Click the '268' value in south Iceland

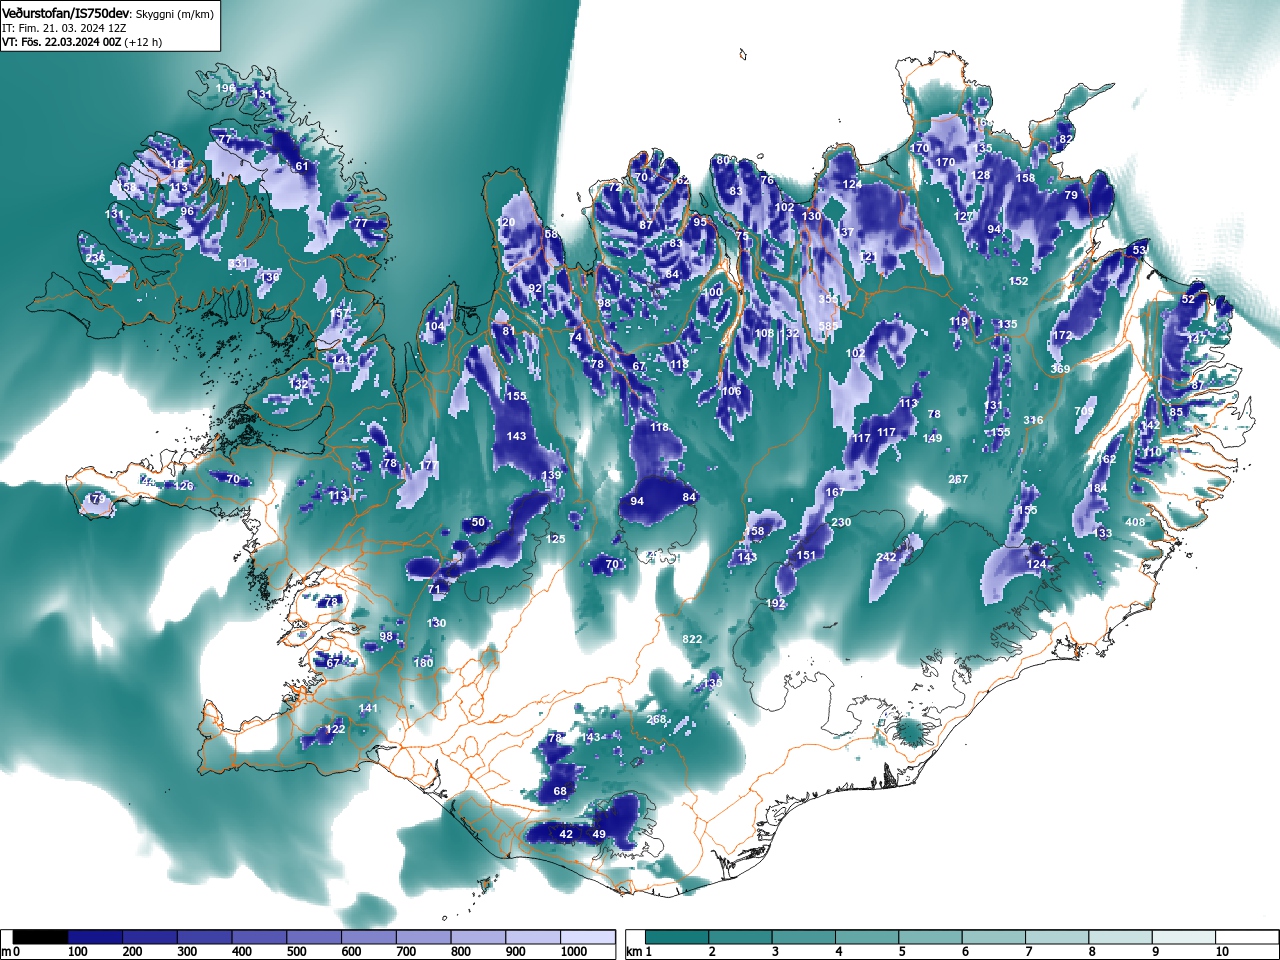click(656, 720)
